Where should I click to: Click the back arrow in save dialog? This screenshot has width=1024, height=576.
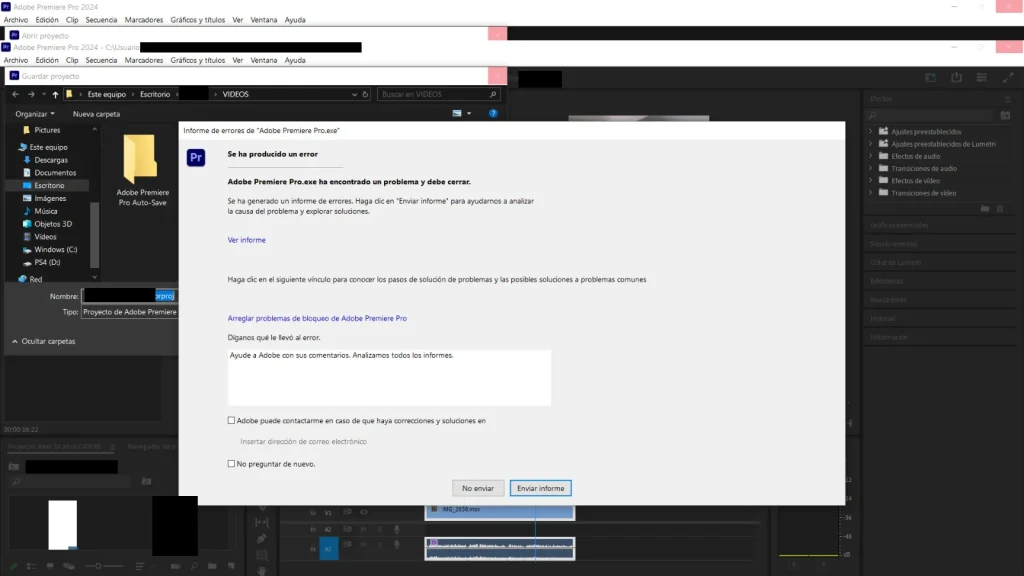[x=15, y=94]
